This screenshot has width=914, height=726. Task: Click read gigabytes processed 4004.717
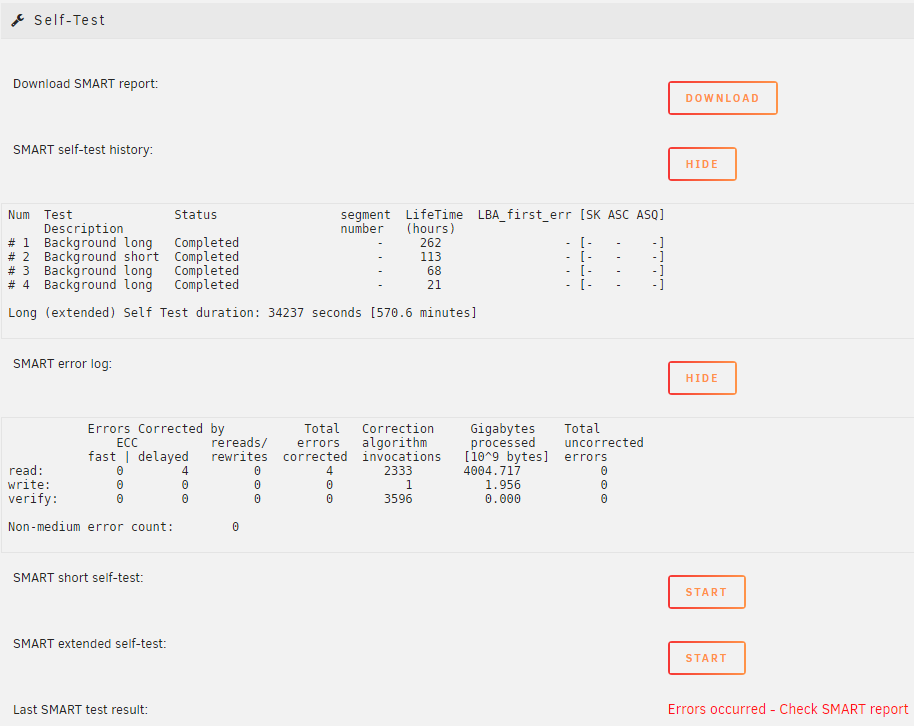(493, 471)
